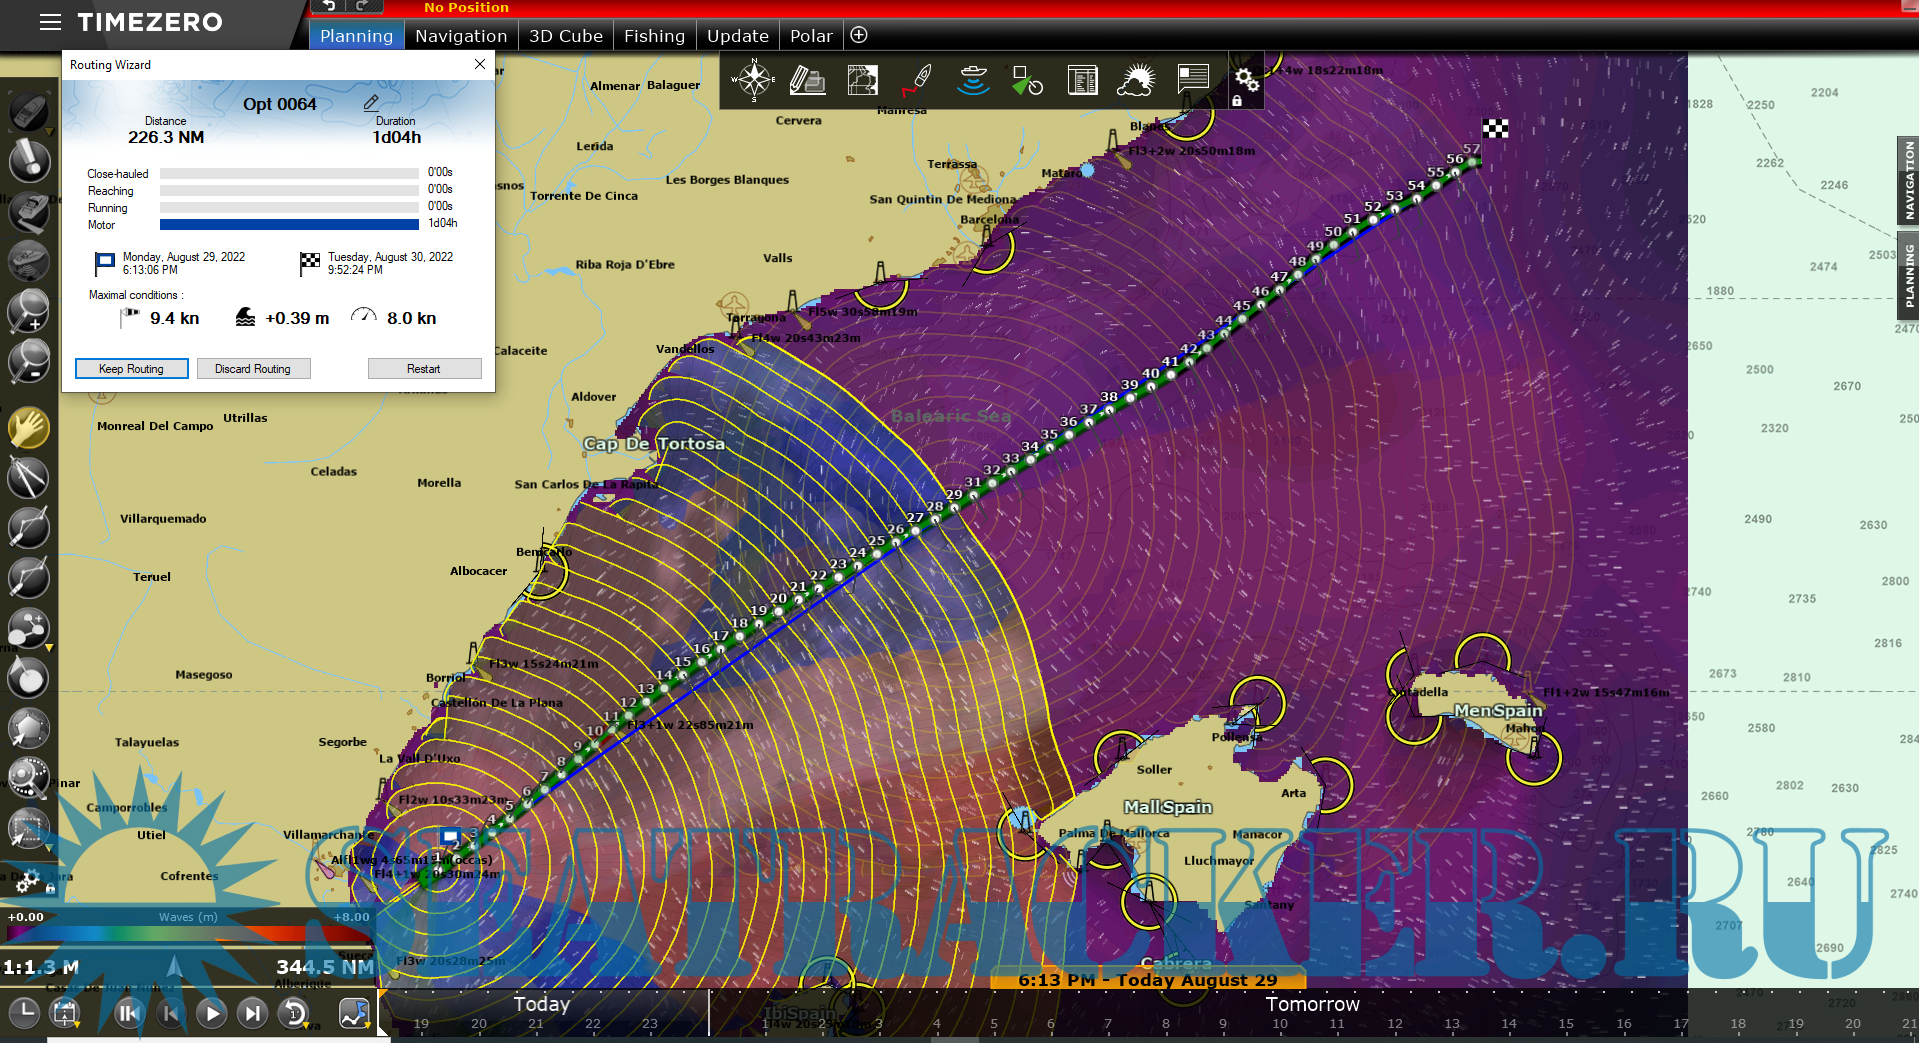The height and width of the screenshot is (1043, 1919).
Task: Click the route boat track ribbon icon
Action: point(917,80)
